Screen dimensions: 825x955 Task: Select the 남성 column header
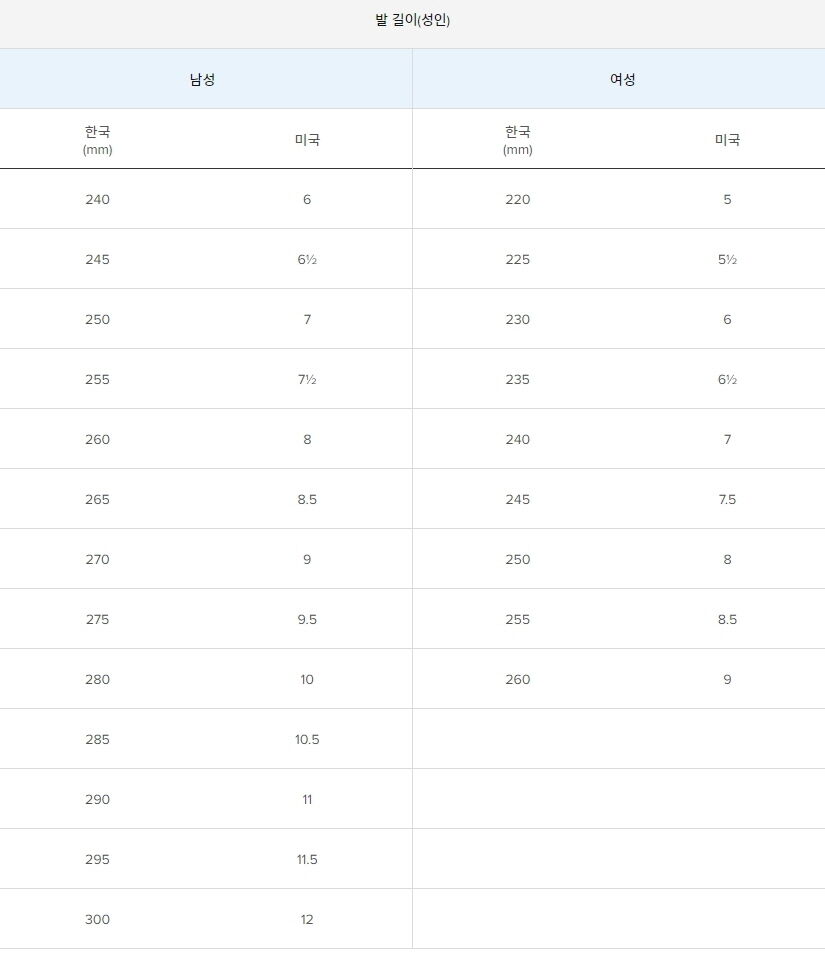pyautogui.click(x=202, y=79)
